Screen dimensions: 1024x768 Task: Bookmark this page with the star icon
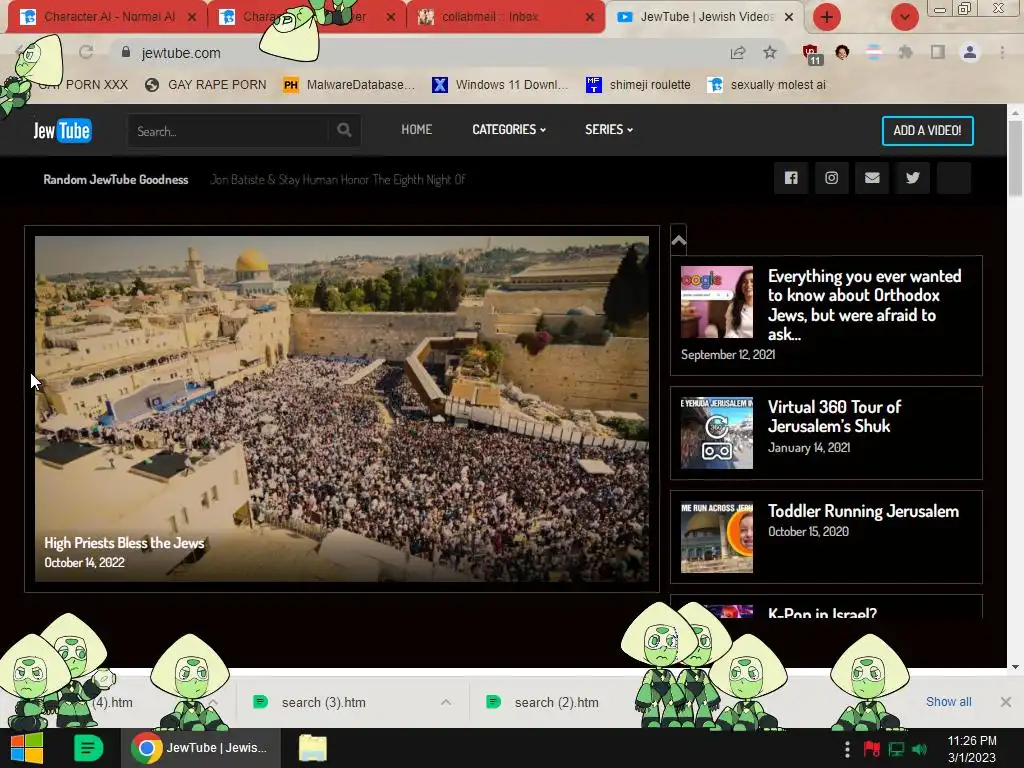pos(770,52)
